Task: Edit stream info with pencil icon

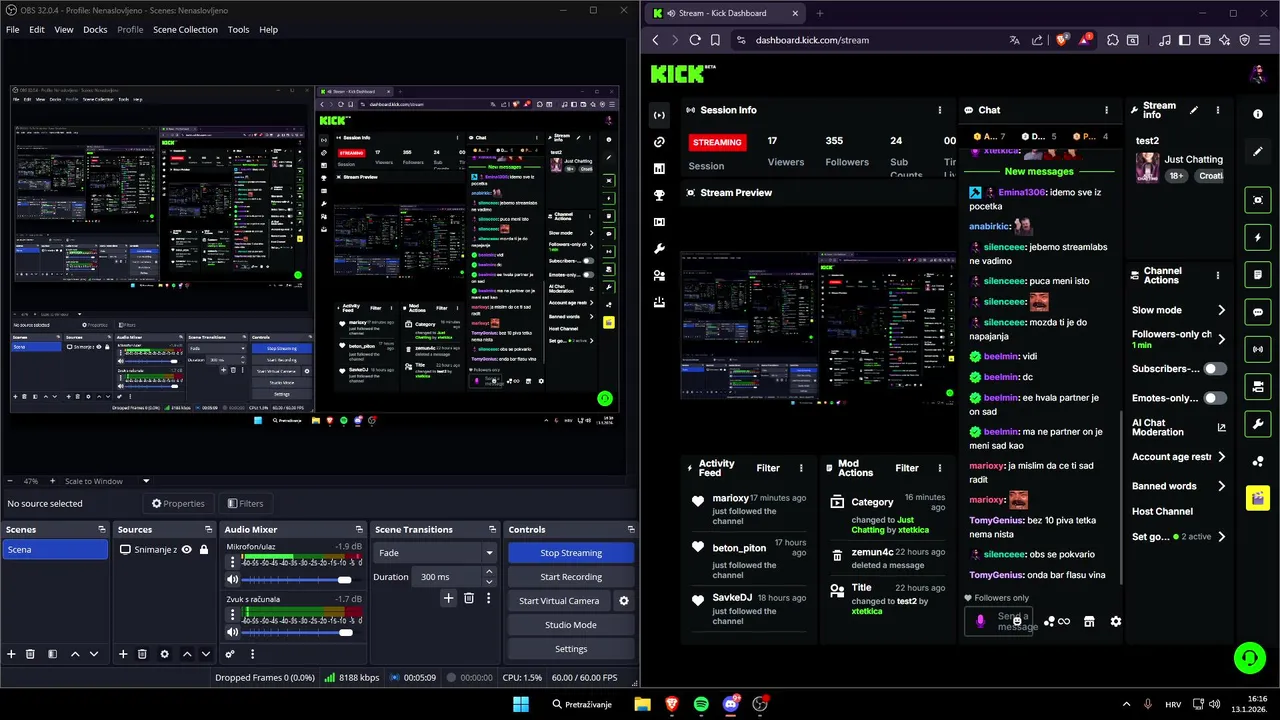Action: pos(1193,110)
